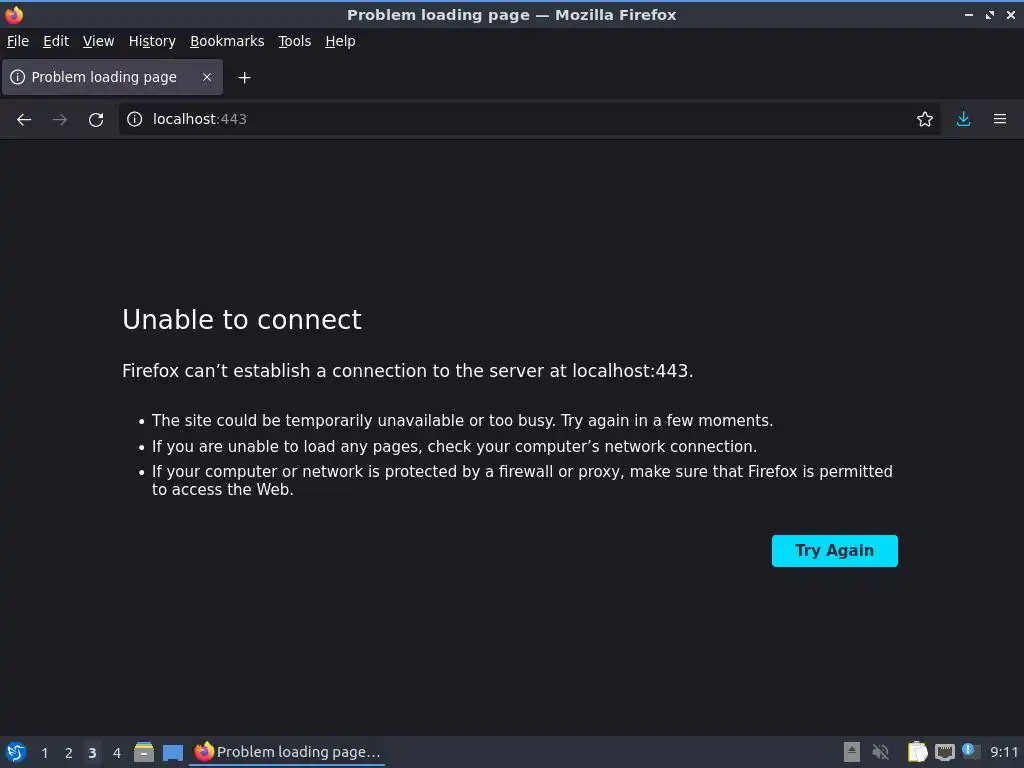
Task: Maximize the Firefox window
Action: coord(990,14)
